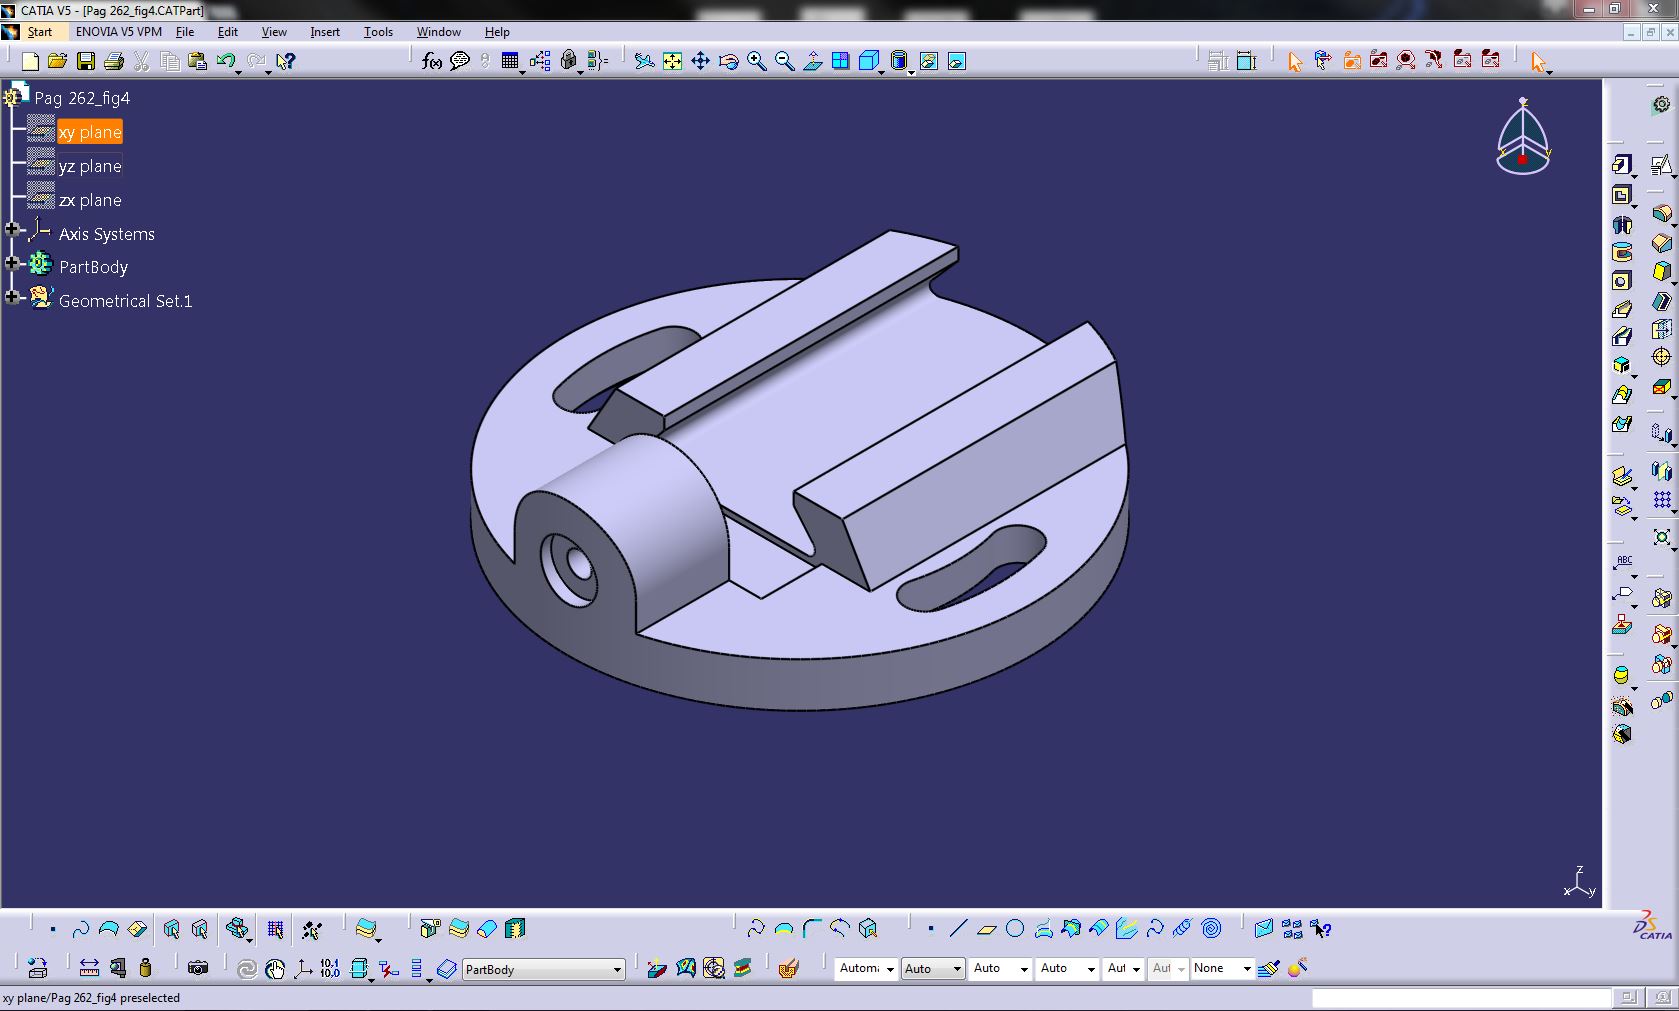Open the Start menu
This screenshot has width=1679, height=1011.
point(39,32)
